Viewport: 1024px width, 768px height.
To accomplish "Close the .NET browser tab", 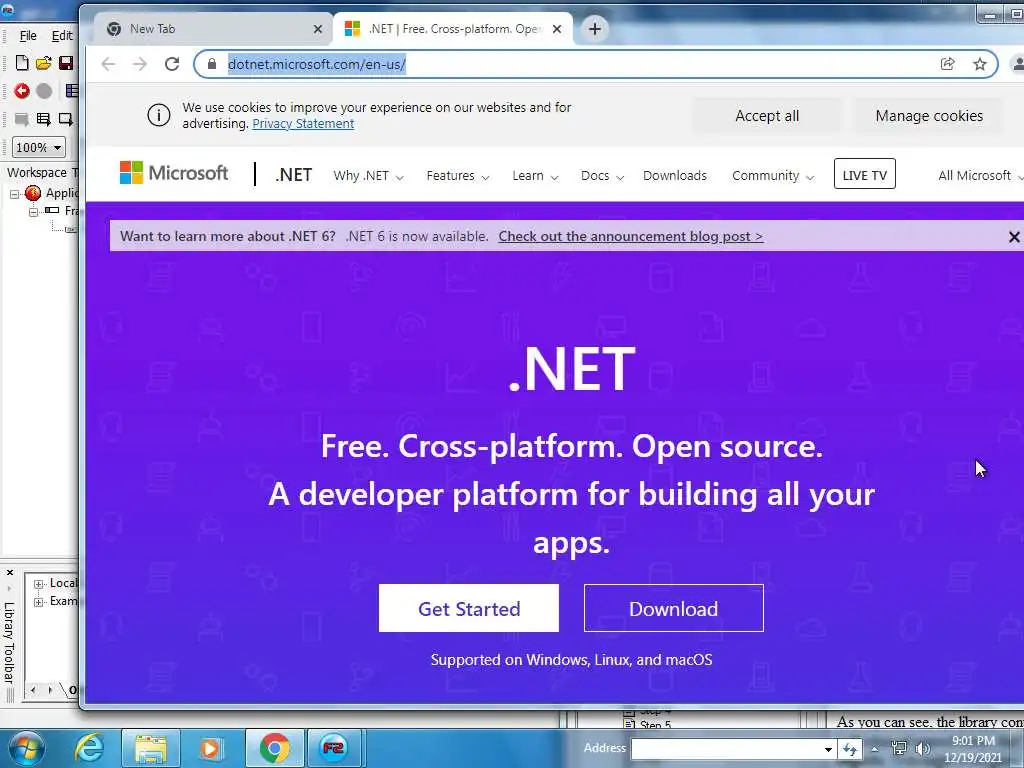I will (556, 29).
